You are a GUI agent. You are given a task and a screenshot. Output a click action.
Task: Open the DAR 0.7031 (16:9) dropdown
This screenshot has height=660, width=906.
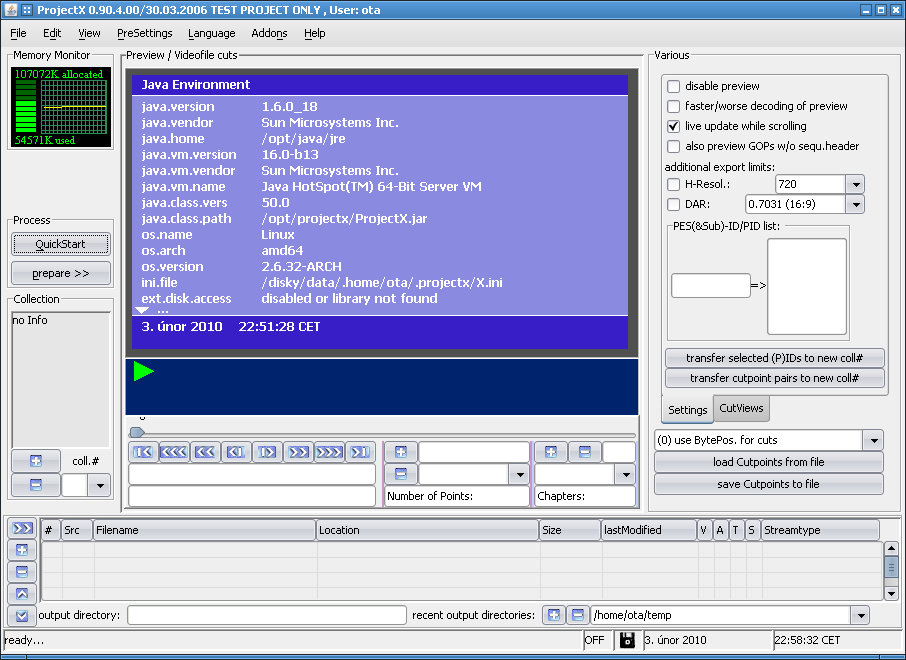tap(855, 204)
